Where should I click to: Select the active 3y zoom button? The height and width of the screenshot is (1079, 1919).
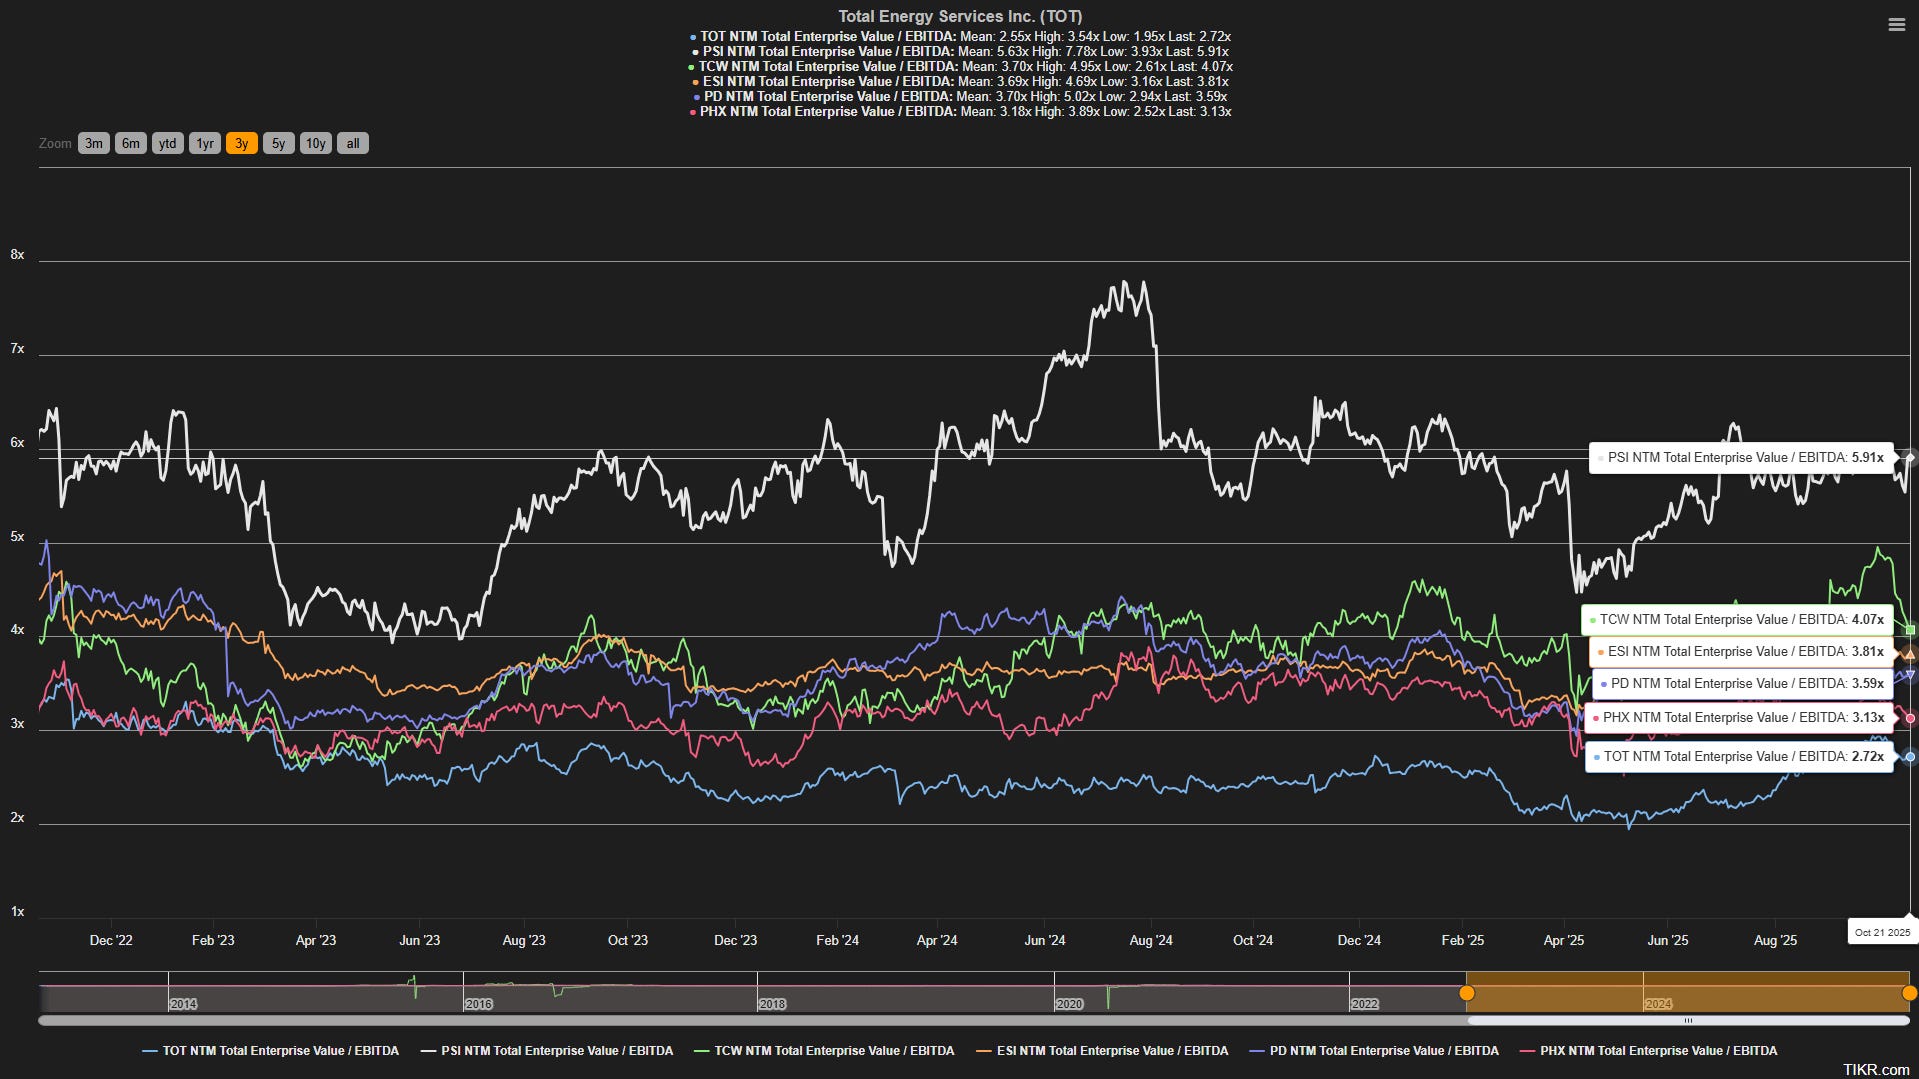coord(242,143)
